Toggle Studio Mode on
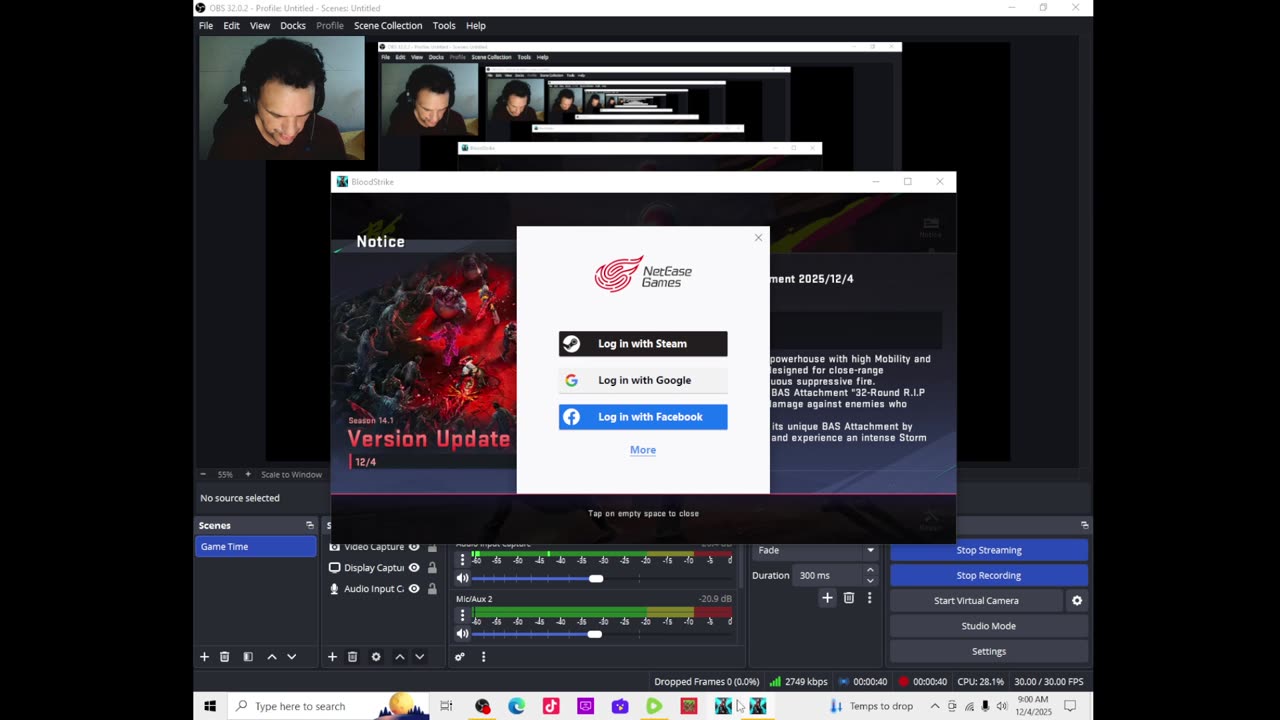Screen dimensions: 1280x720 coord(988,626)
